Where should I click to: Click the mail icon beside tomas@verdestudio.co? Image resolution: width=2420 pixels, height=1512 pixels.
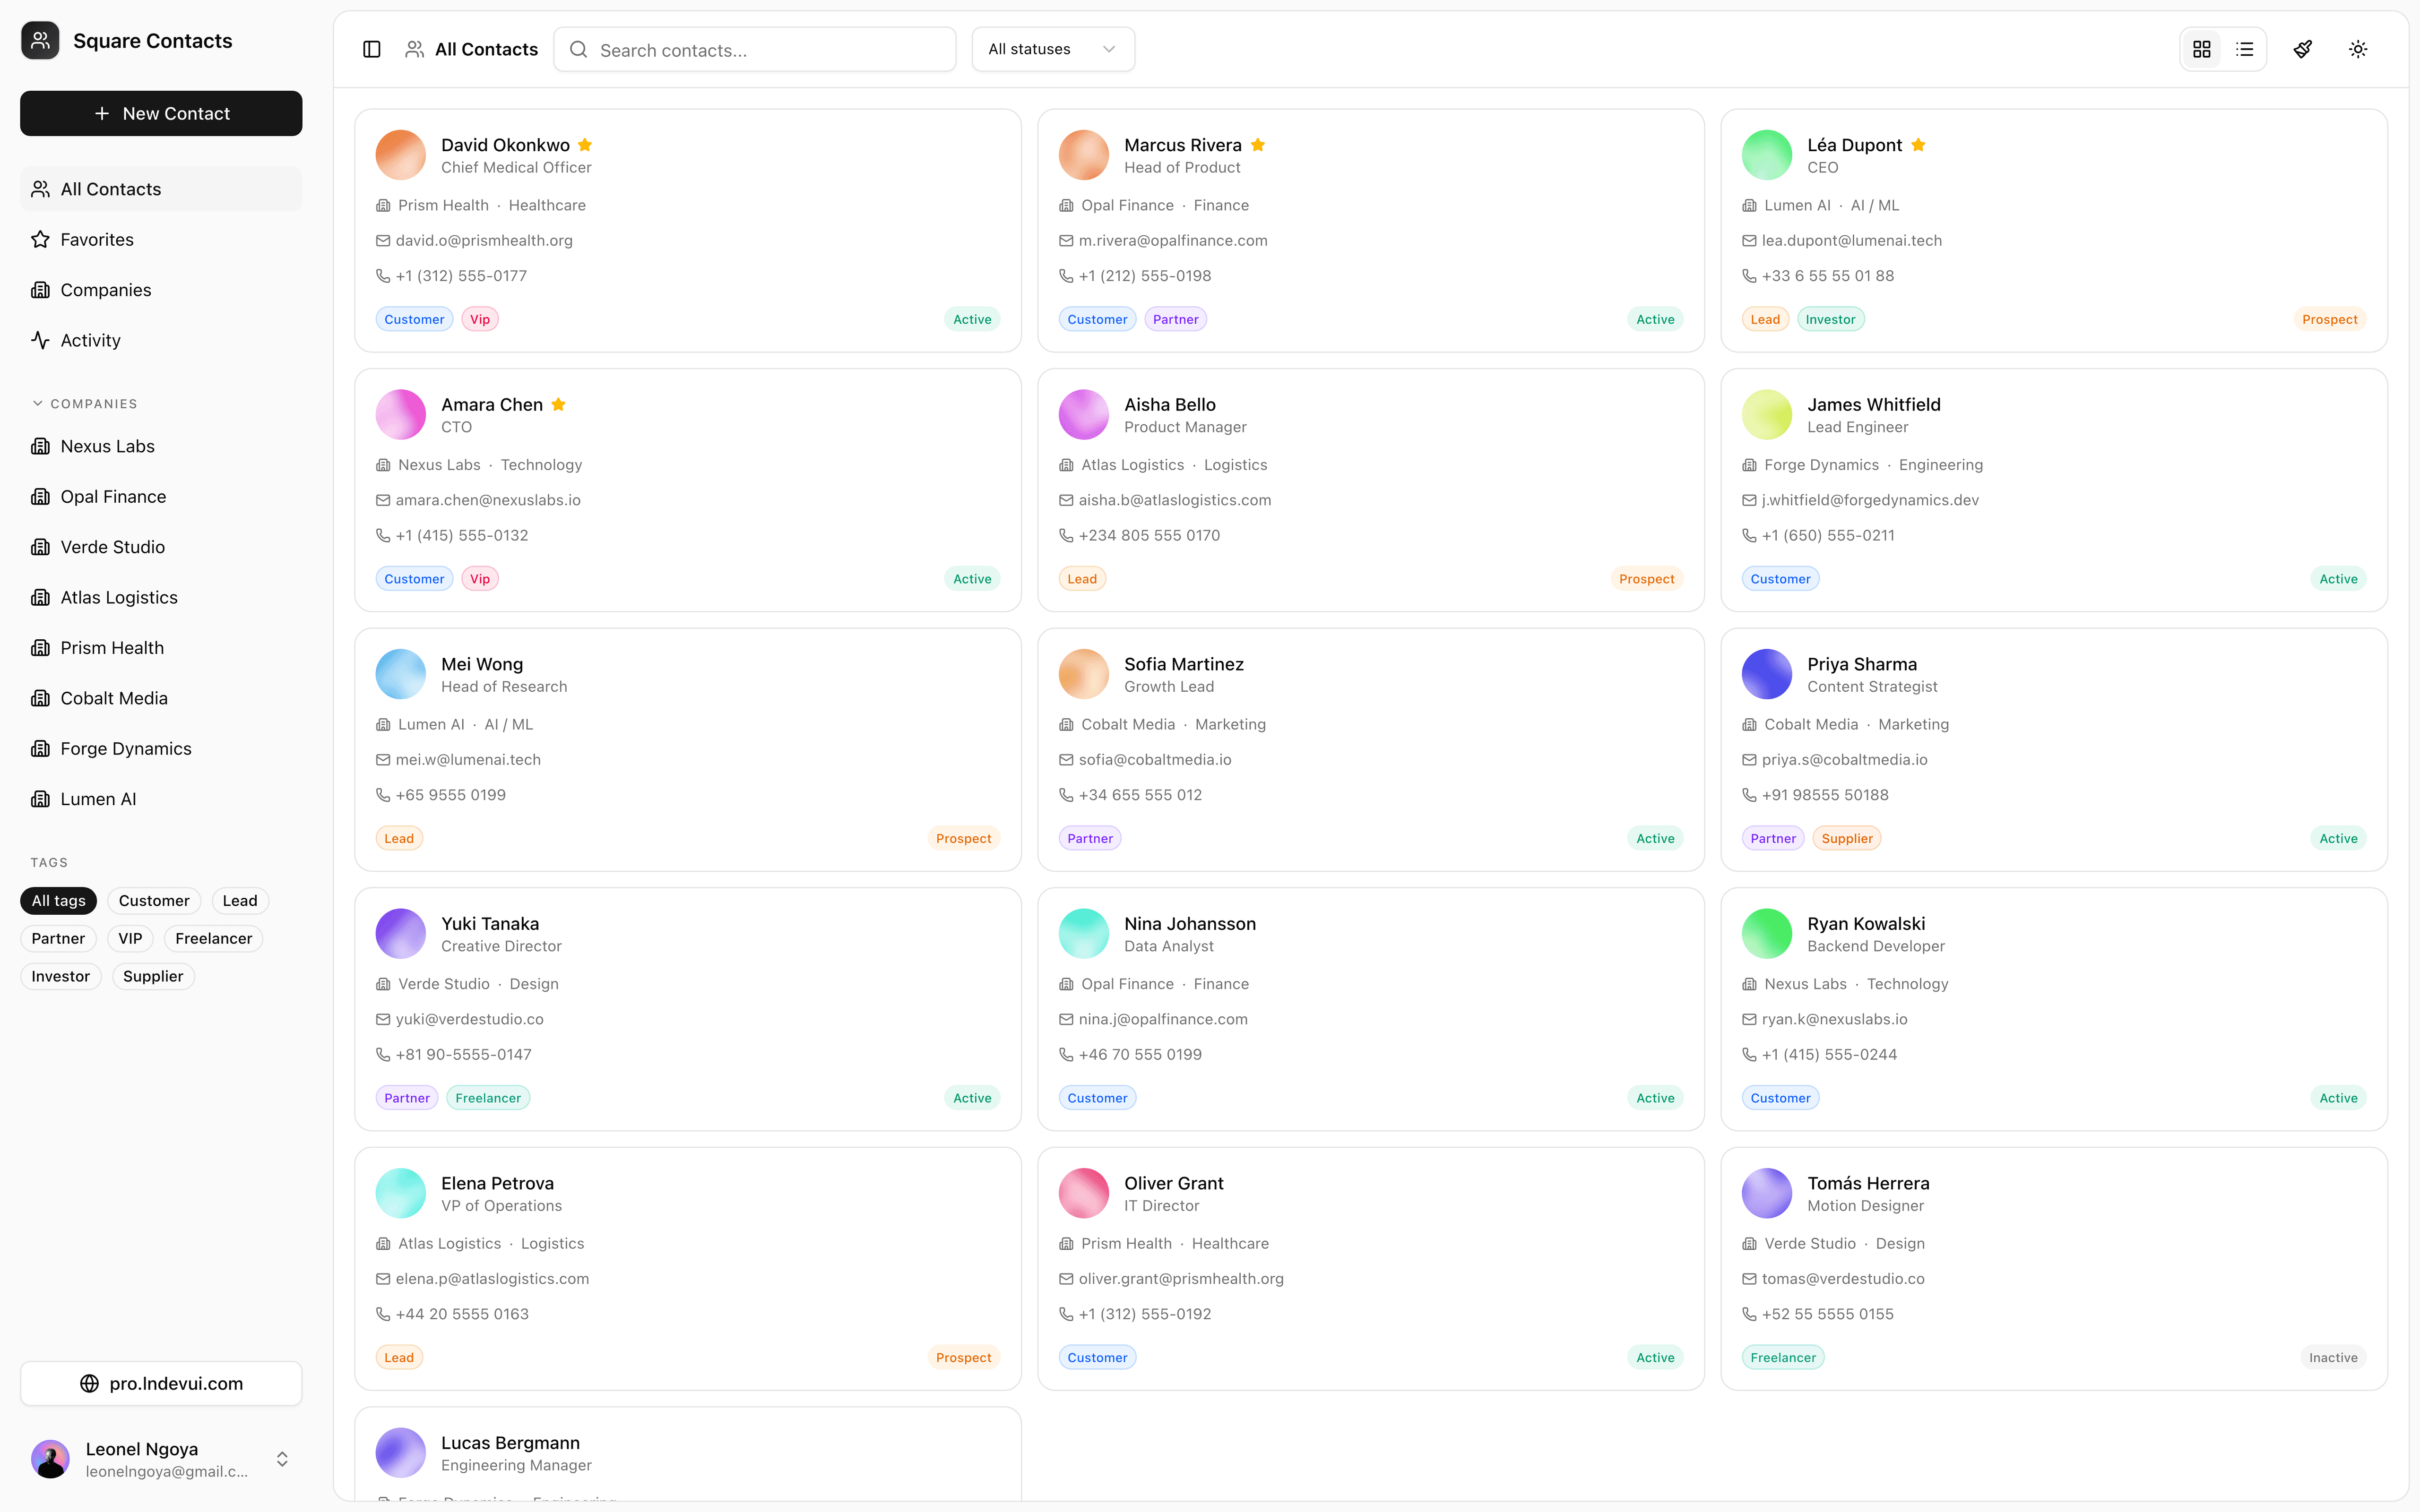(x=1749, y=1279)
